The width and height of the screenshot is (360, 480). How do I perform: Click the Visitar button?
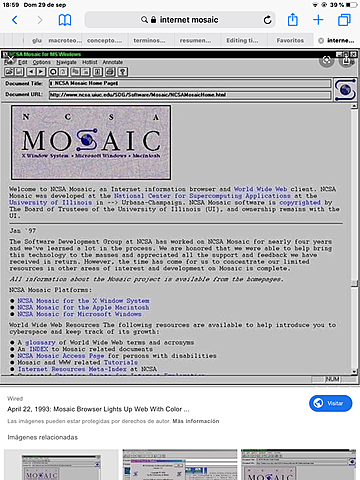[x=330, y=403]
